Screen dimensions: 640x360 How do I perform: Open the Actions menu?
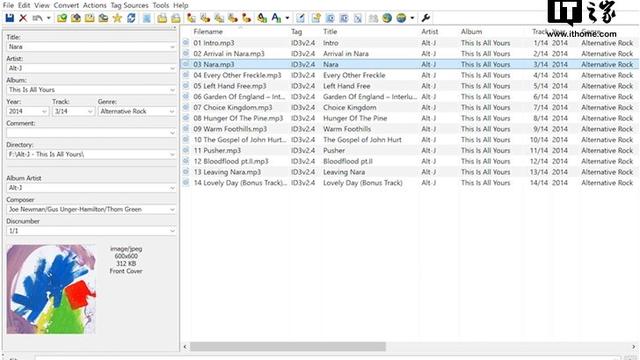click(x=94, y=5)
